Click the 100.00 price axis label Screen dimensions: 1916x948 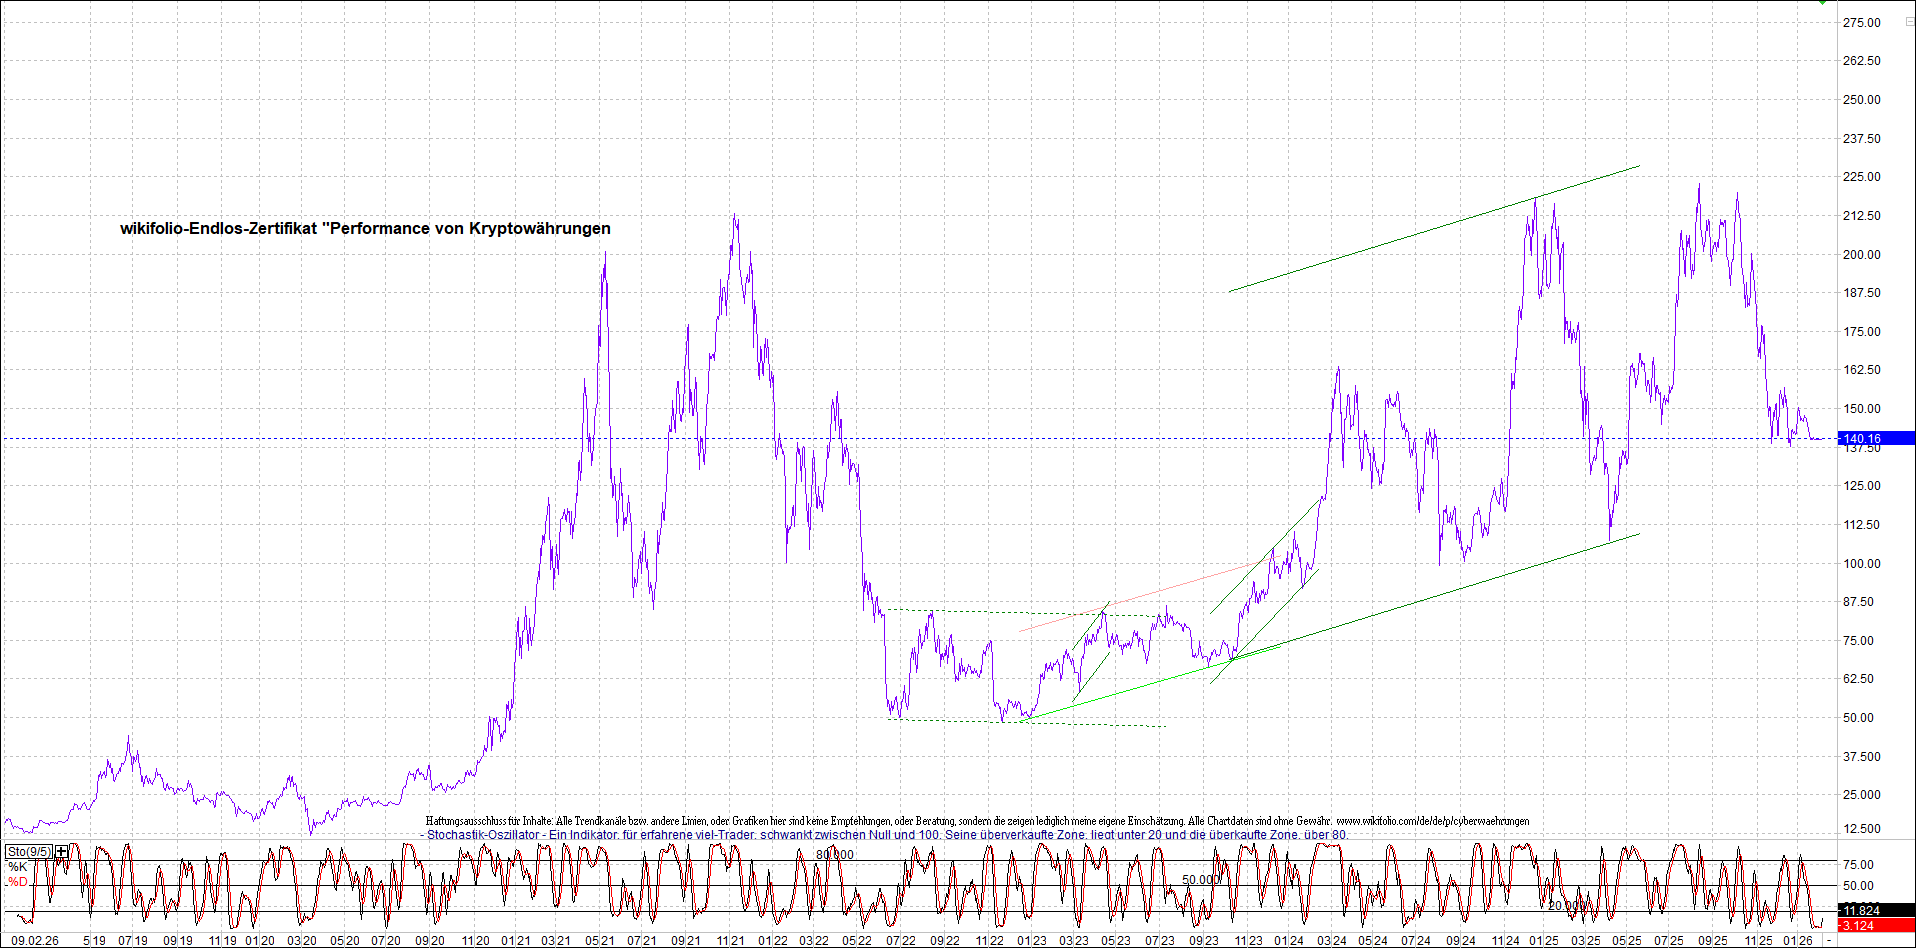pyautogui.click(x=1861, y=563)
